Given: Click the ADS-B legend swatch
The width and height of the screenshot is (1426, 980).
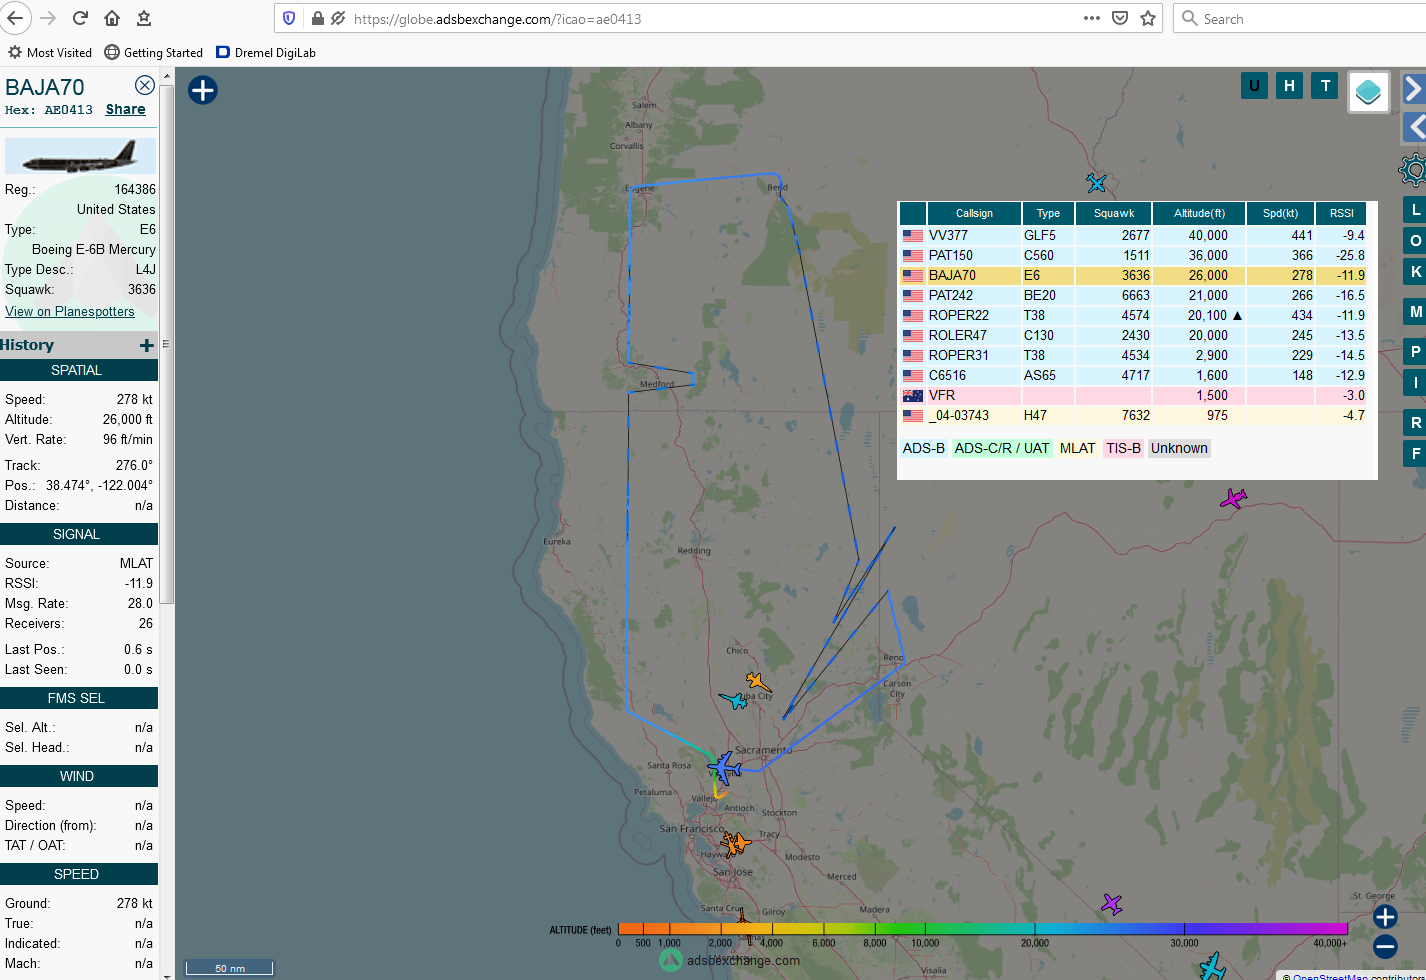Looking at the screenshot, I should pos(924,448).
